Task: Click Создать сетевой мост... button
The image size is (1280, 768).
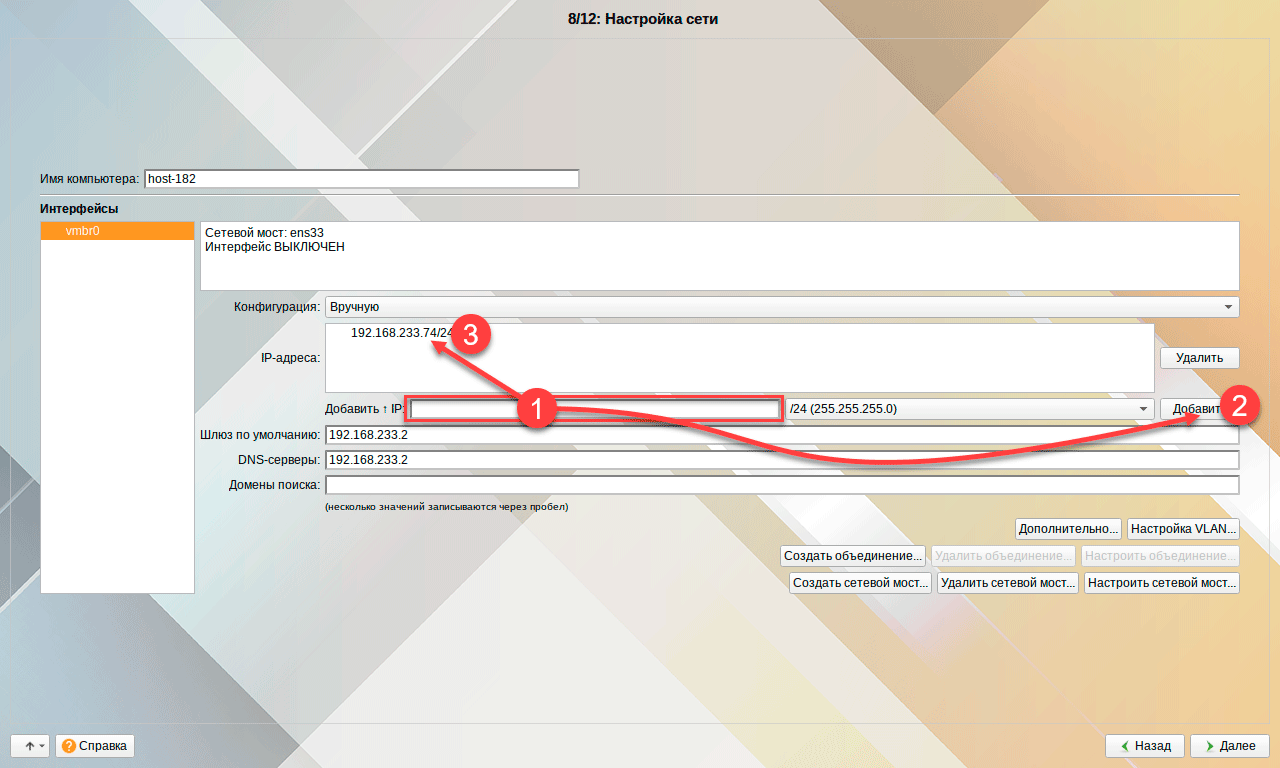Action: [861, 583]
